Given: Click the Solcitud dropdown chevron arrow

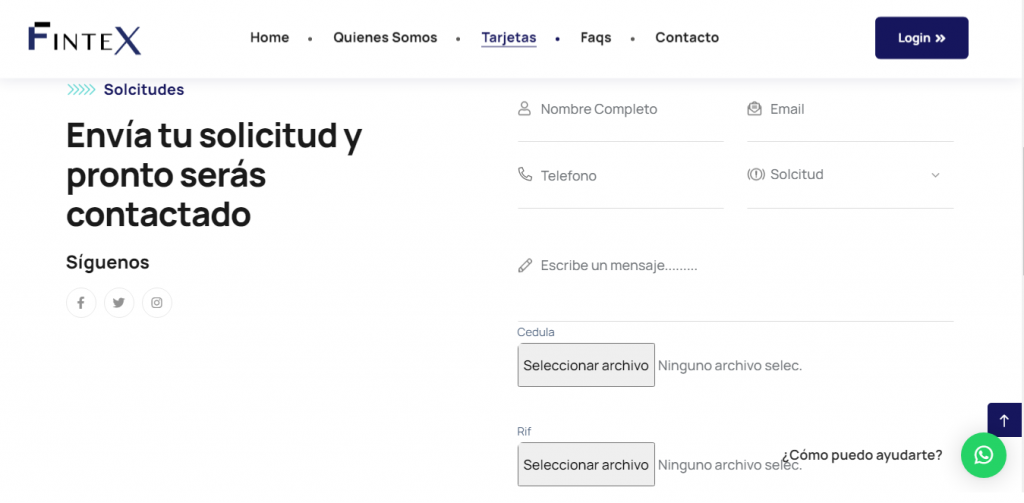Looking at the screenshot, I should point(935,175).
